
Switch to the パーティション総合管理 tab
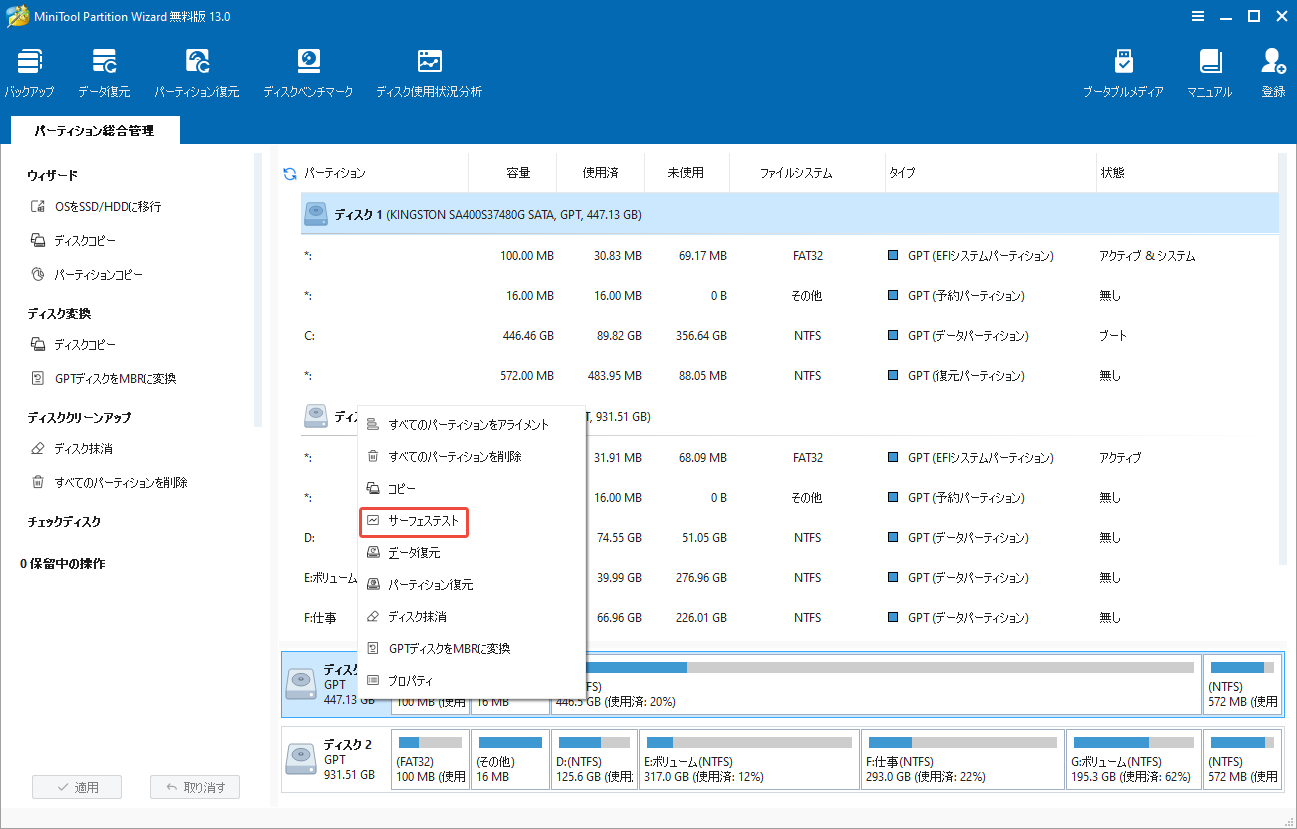point(94,130)
